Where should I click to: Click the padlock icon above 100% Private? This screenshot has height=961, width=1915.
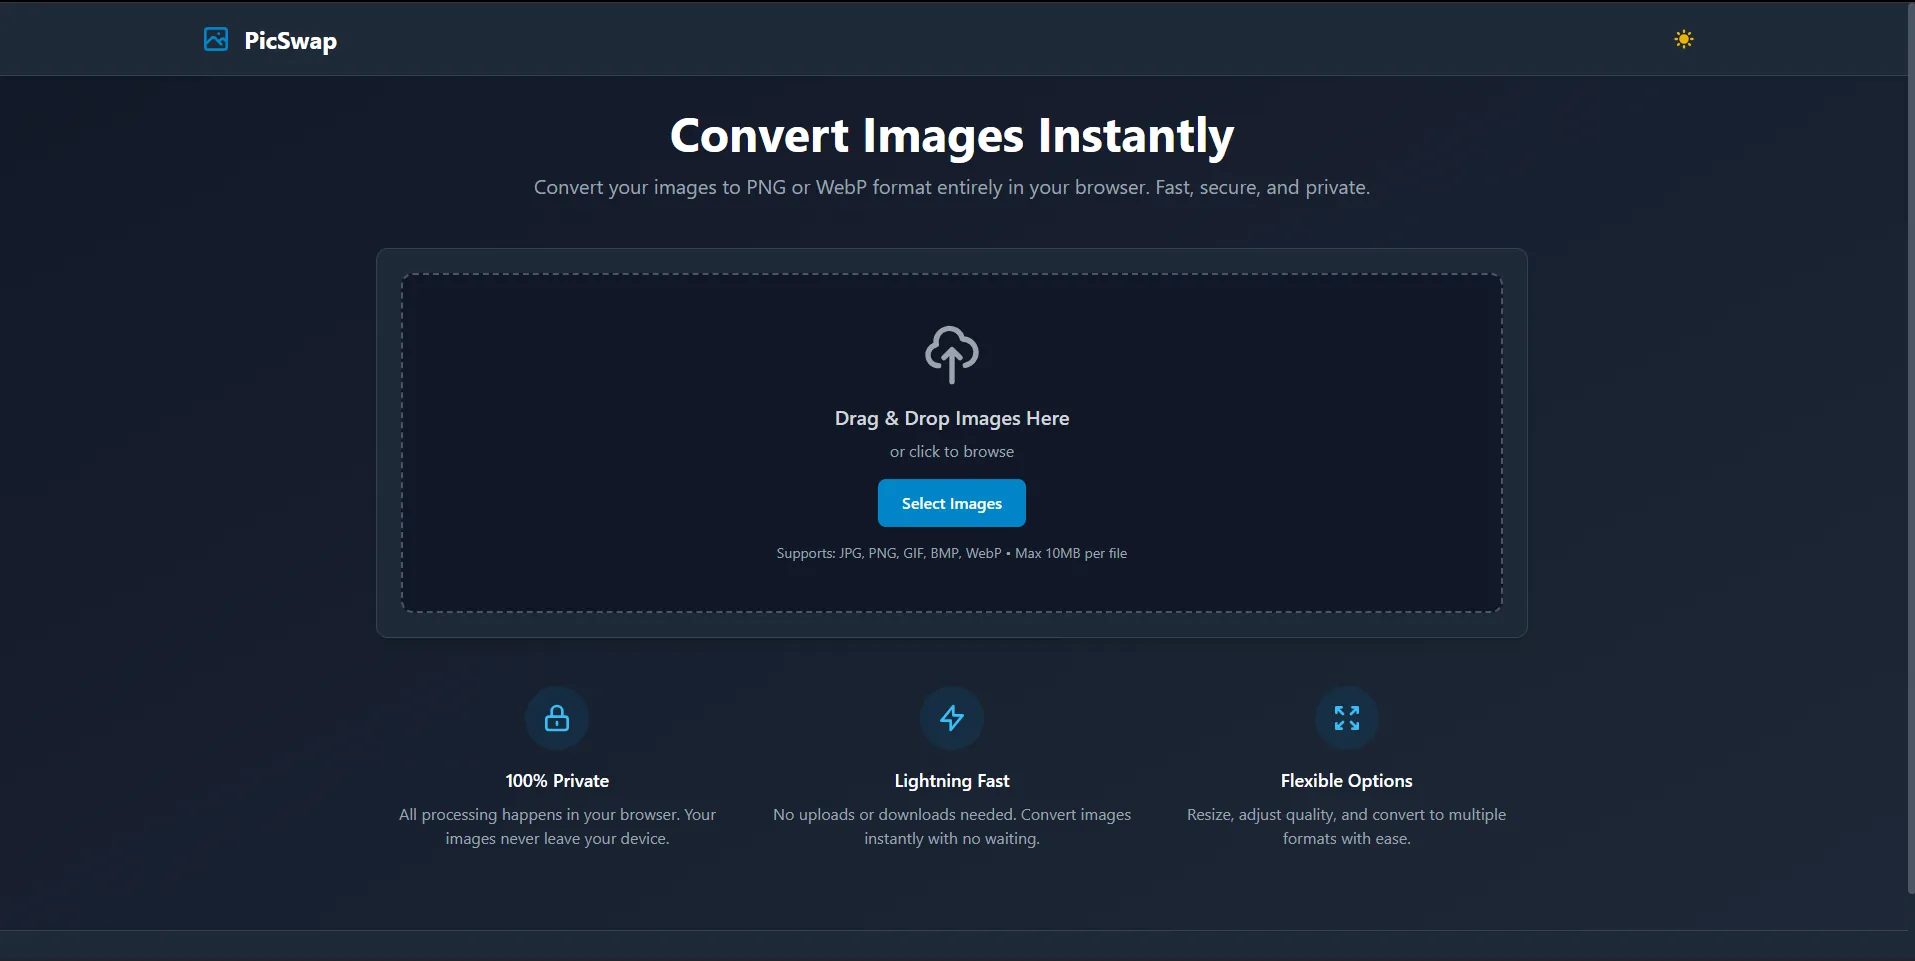coord(557,718)
